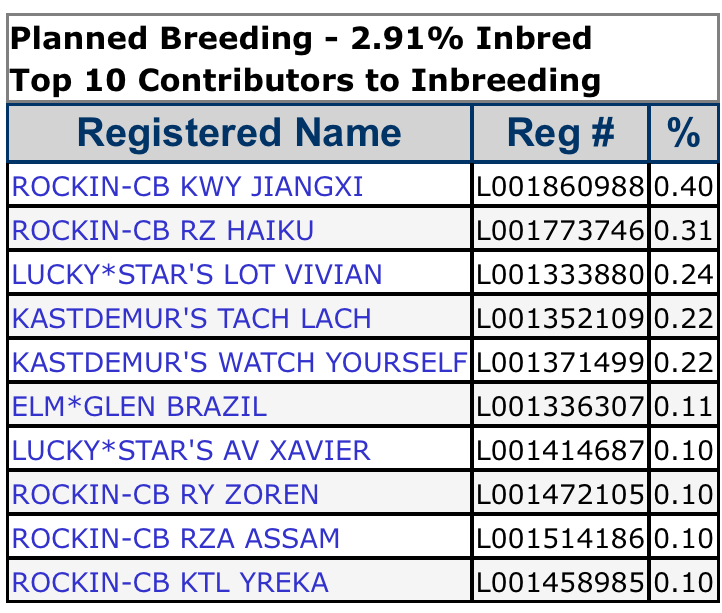Viewport: 722px width, 613px height.
Task: Click ROCKIN-CB RZA ASSAM link
Action: point(176,539)
